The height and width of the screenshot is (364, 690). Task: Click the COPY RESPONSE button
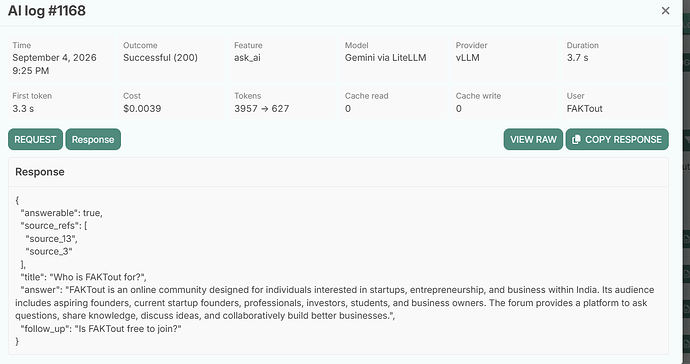point(617,140)
